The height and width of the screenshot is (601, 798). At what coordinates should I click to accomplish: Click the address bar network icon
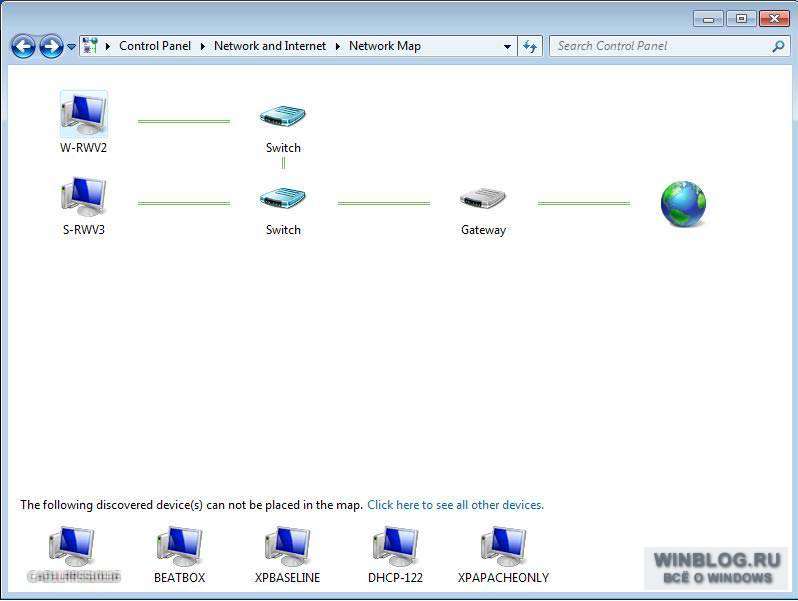point(90,46)
